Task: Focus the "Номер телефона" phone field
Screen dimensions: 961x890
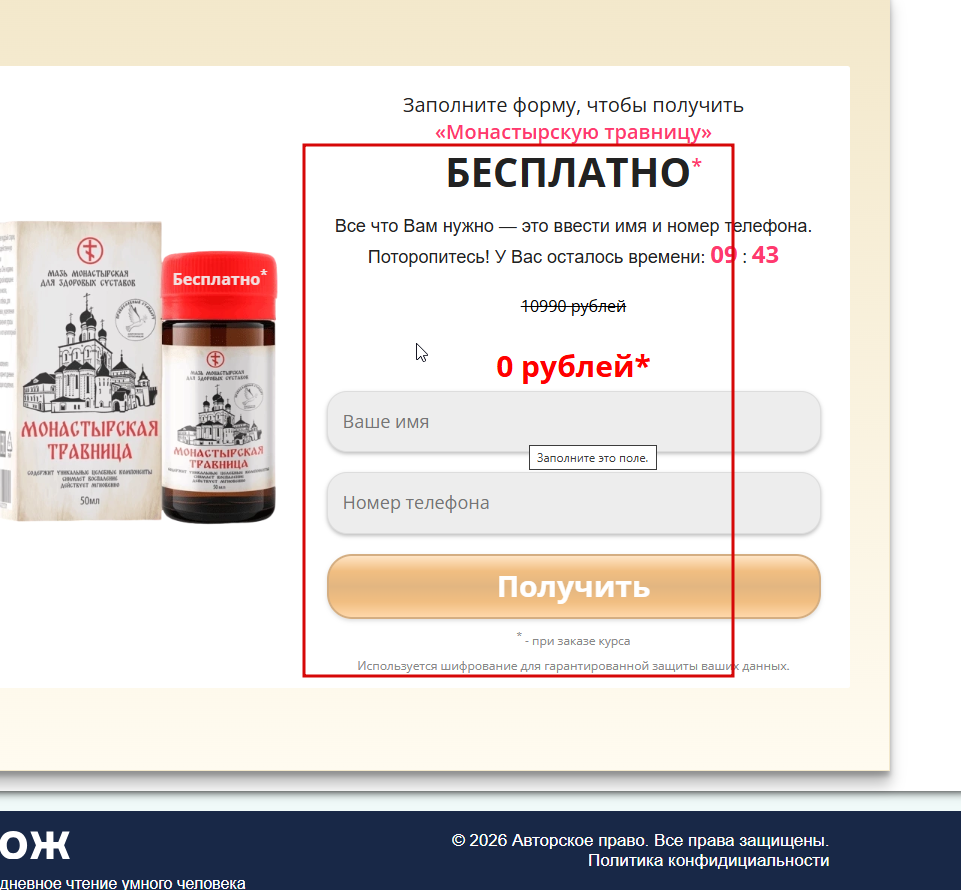Action: 574,503
